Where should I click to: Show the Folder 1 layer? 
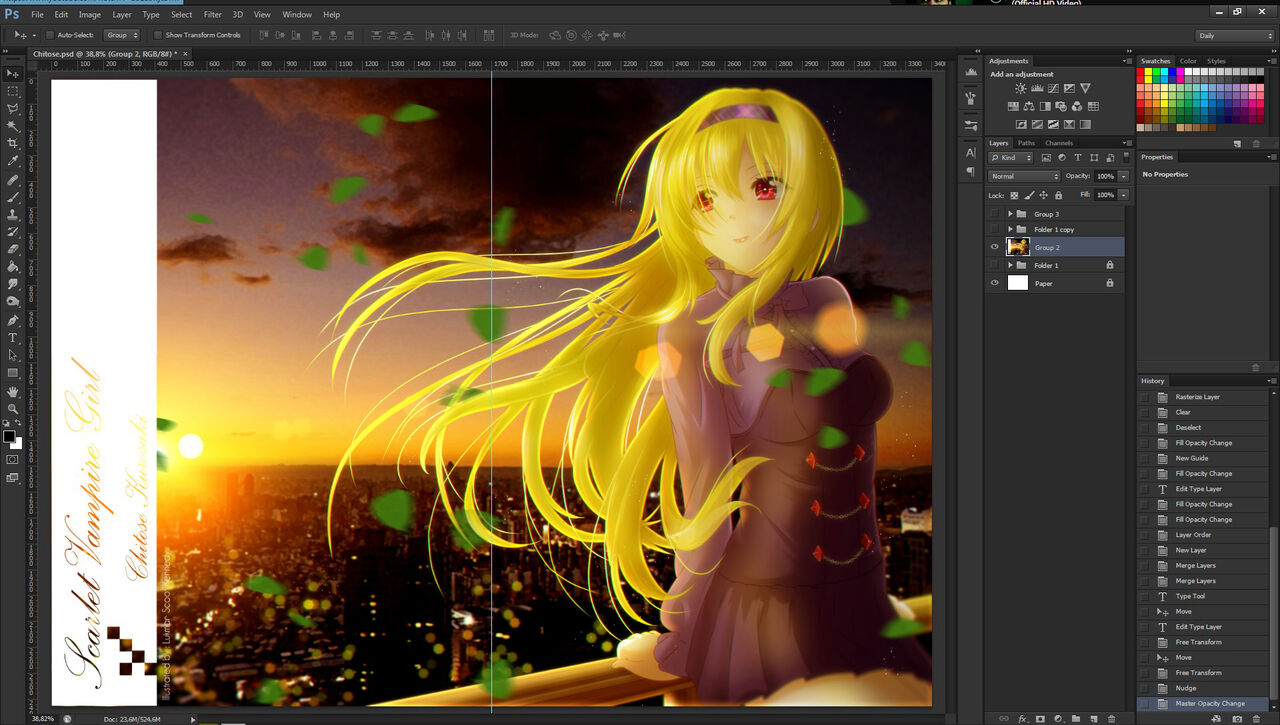[994, 265]
